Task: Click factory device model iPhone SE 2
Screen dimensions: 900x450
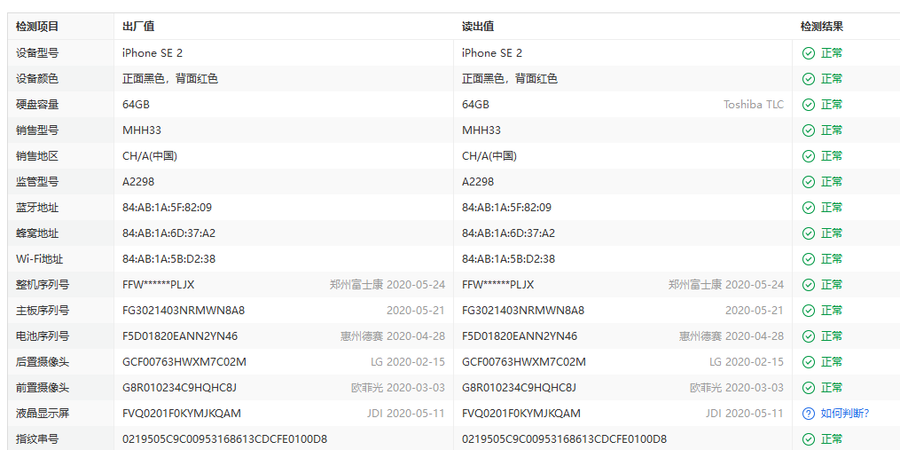Action: click(153, 53)
